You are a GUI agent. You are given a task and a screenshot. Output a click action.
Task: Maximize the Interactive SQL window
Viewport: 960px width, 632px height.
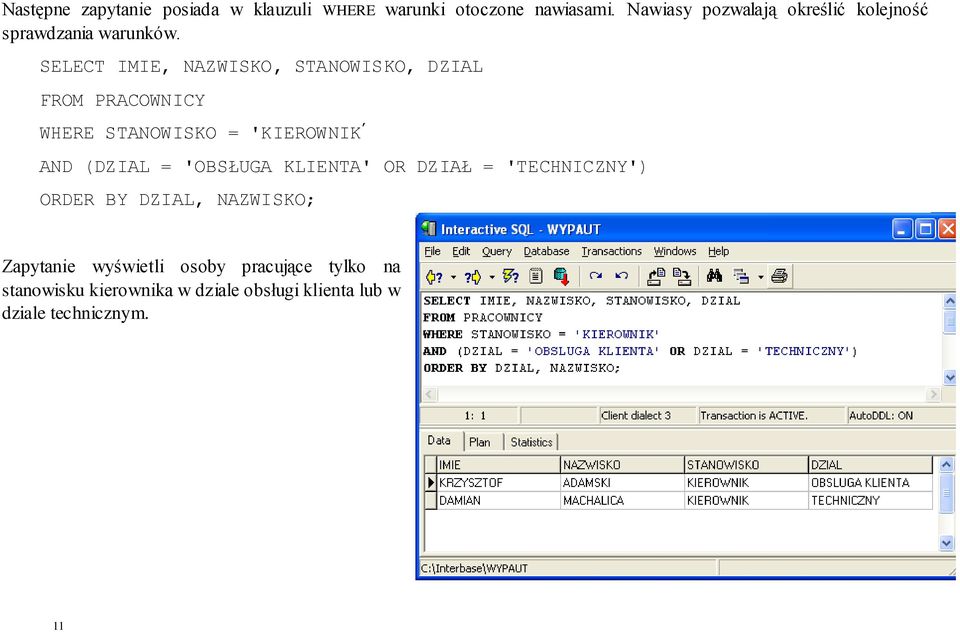[x=926, y=229]
